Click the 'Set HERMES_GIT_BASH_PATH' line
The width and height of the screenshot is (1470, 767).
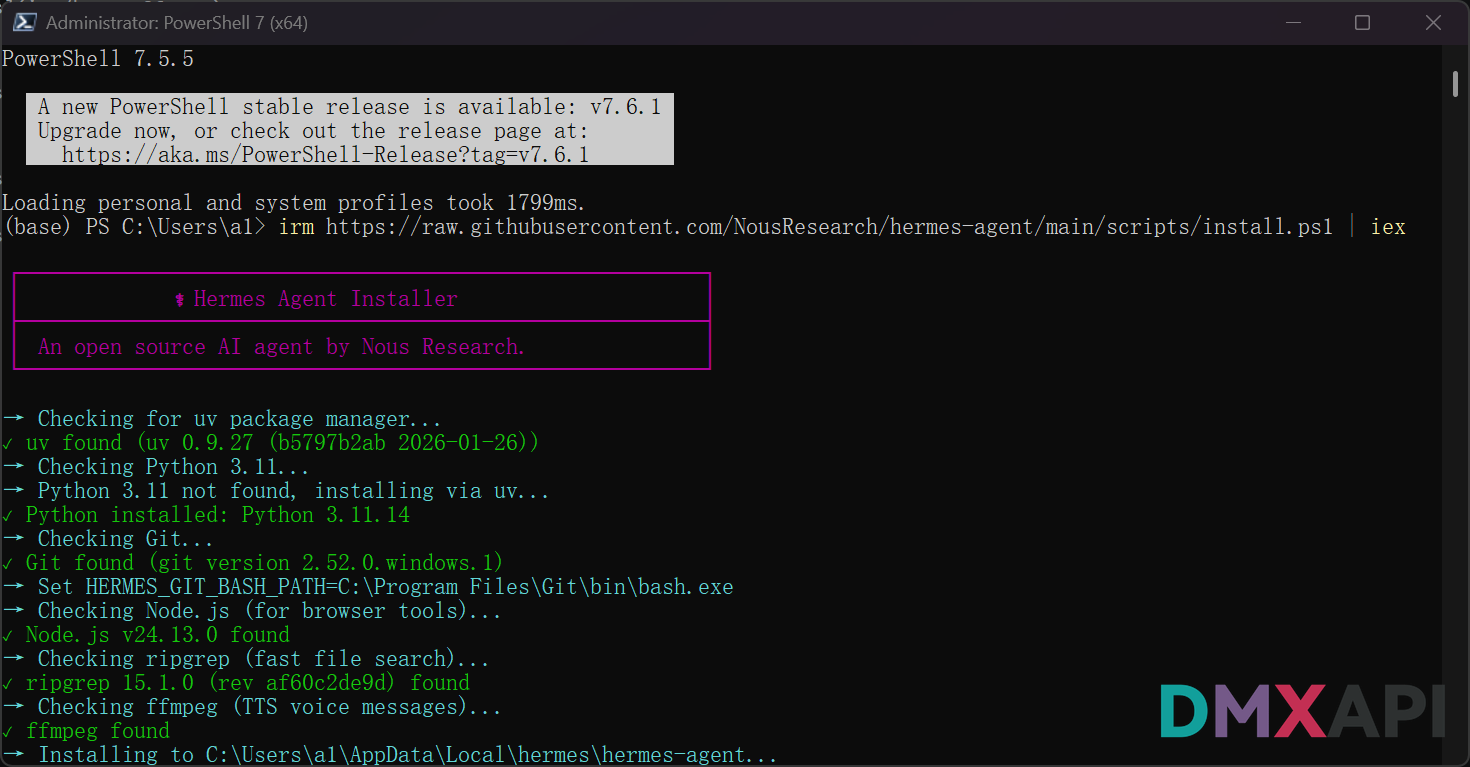[x=368, y=587]
